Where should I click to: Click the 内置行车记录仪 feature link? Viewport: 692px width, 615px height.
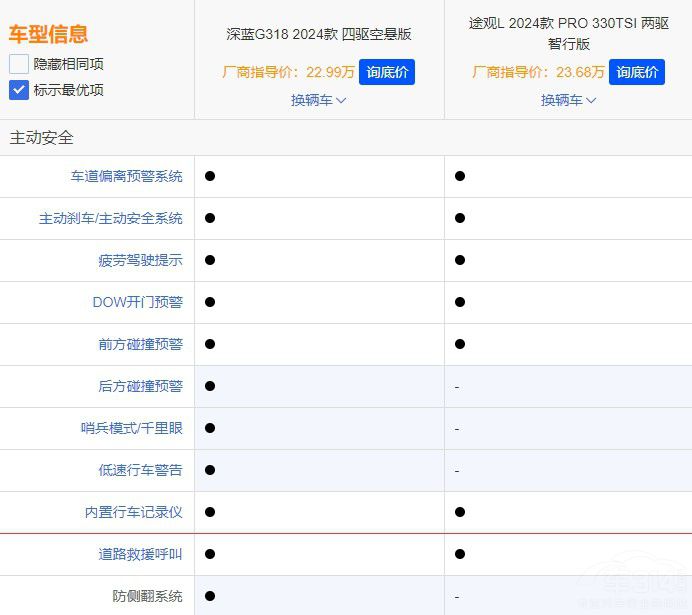point(133,512)
